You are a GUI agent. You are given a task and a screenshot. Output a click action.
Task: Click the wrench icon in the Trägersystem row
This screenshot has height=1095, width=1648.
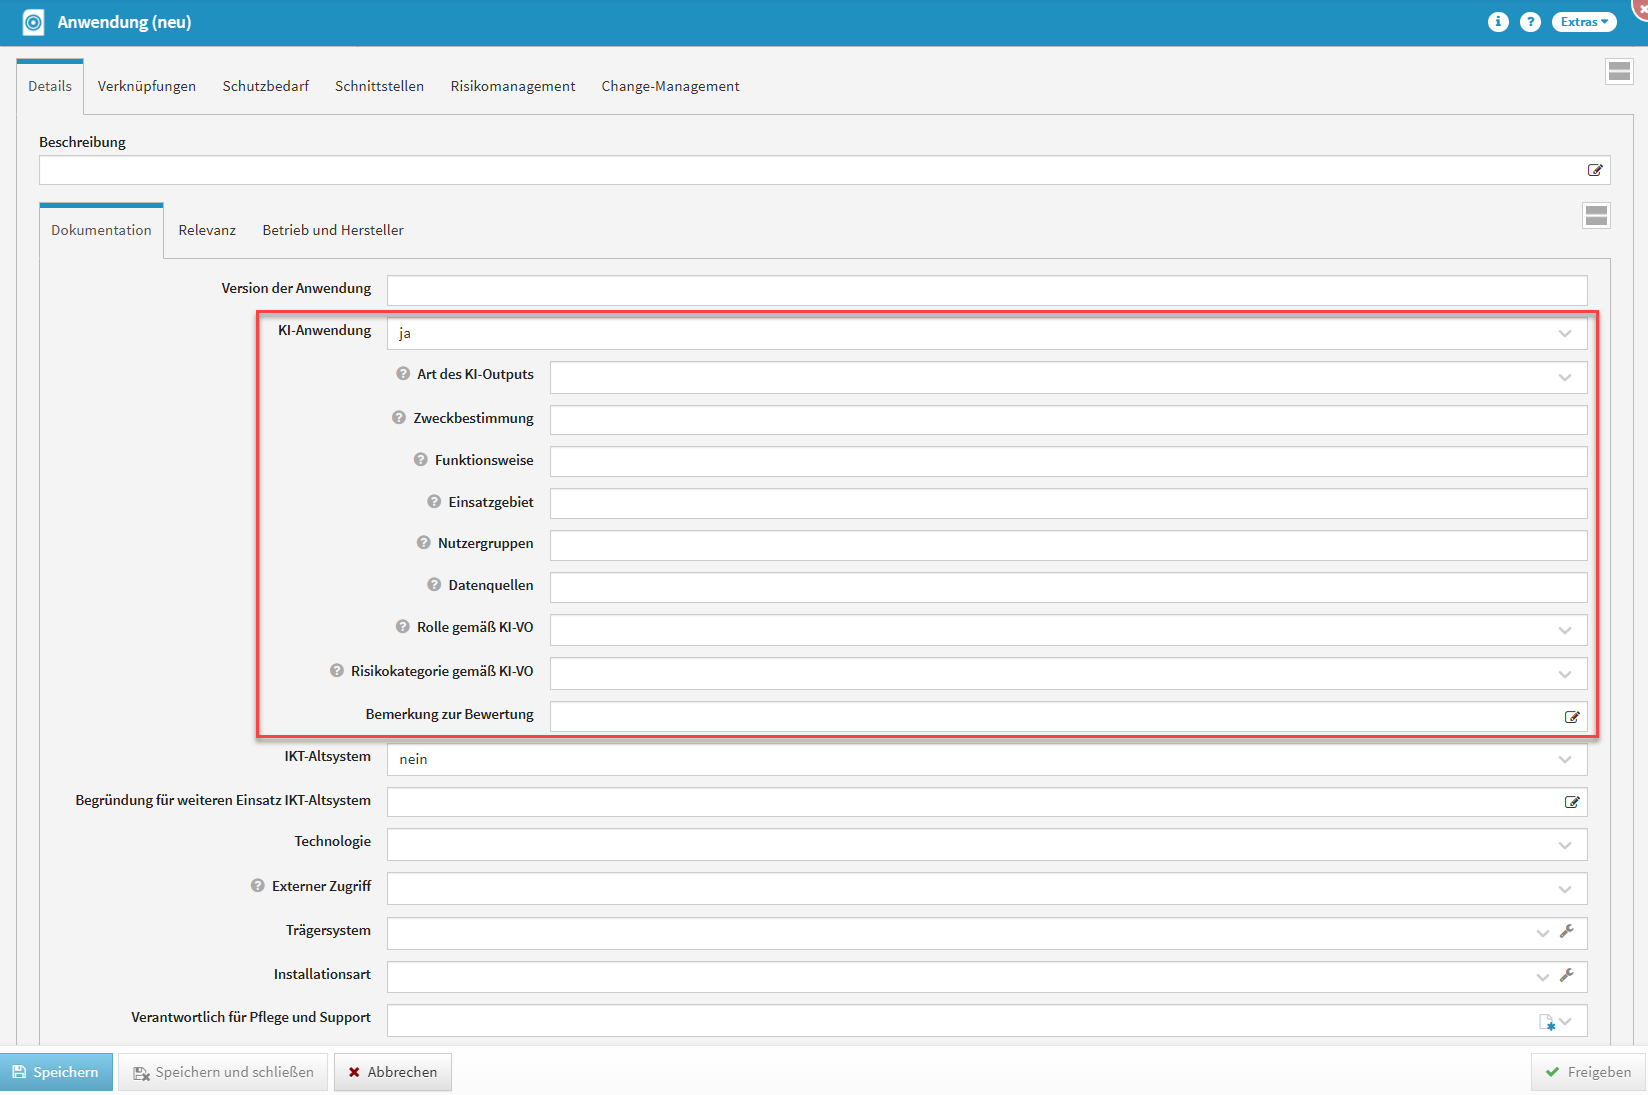tap(1567, 932)
